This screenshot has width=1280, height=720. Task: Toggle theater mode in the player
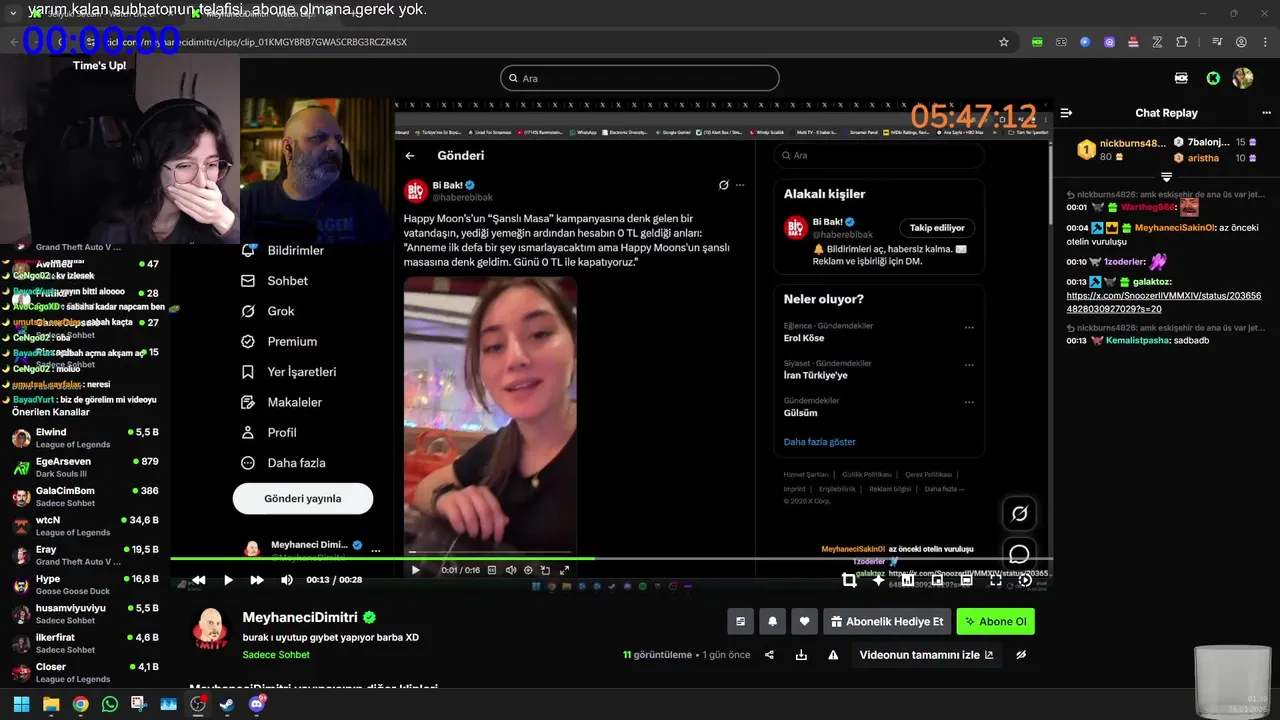pos(966,580)
